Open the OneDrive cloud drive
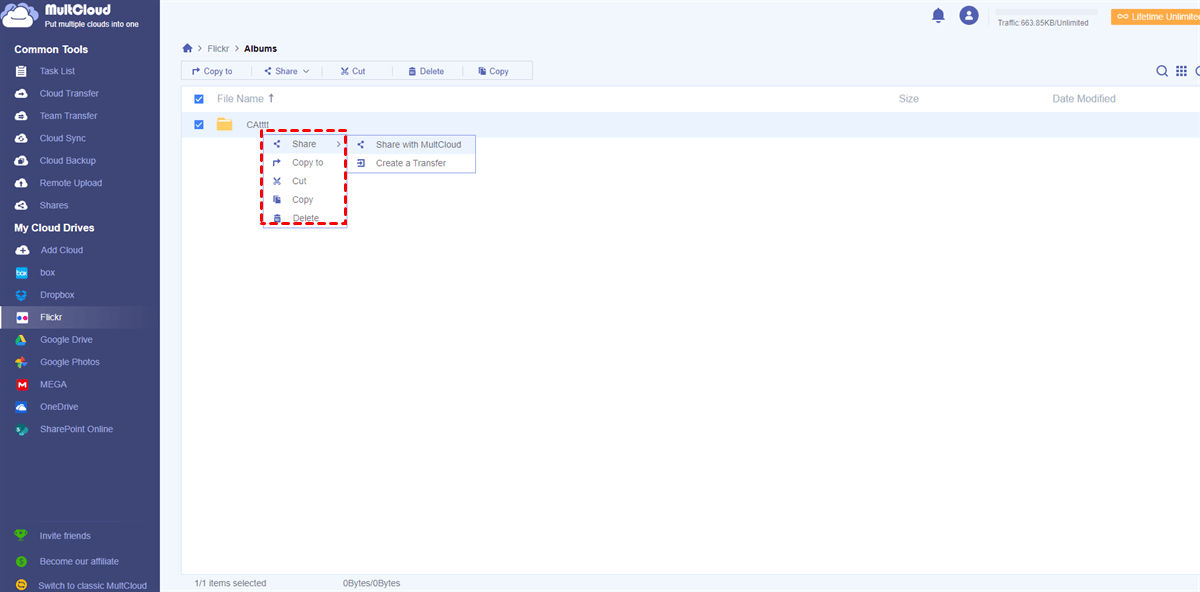1200x592 pixels. point(59,407)
